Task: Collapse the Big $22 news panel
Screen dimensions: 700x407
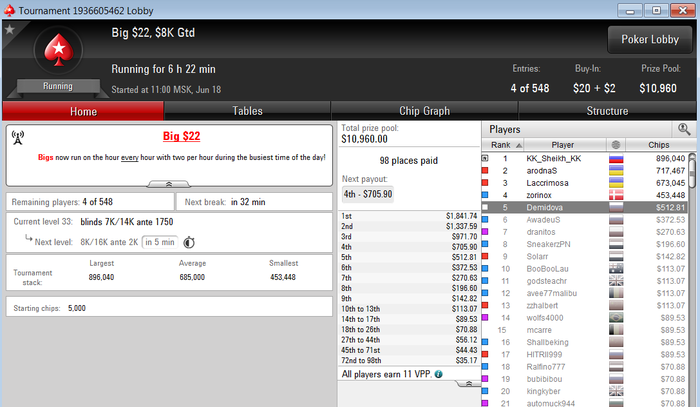Action: tap(169, 184)
